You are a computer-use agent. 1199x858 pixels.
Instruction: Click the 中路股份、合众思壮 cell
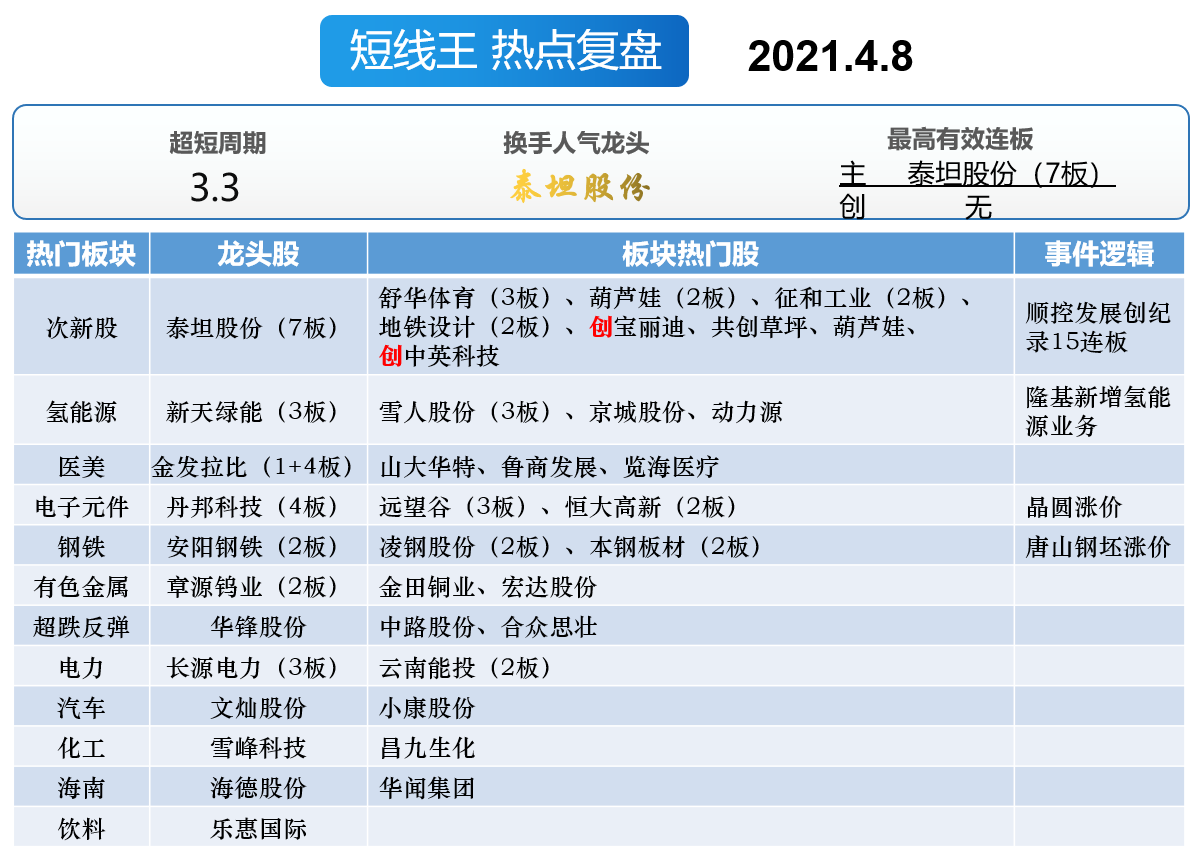[690, 627]
